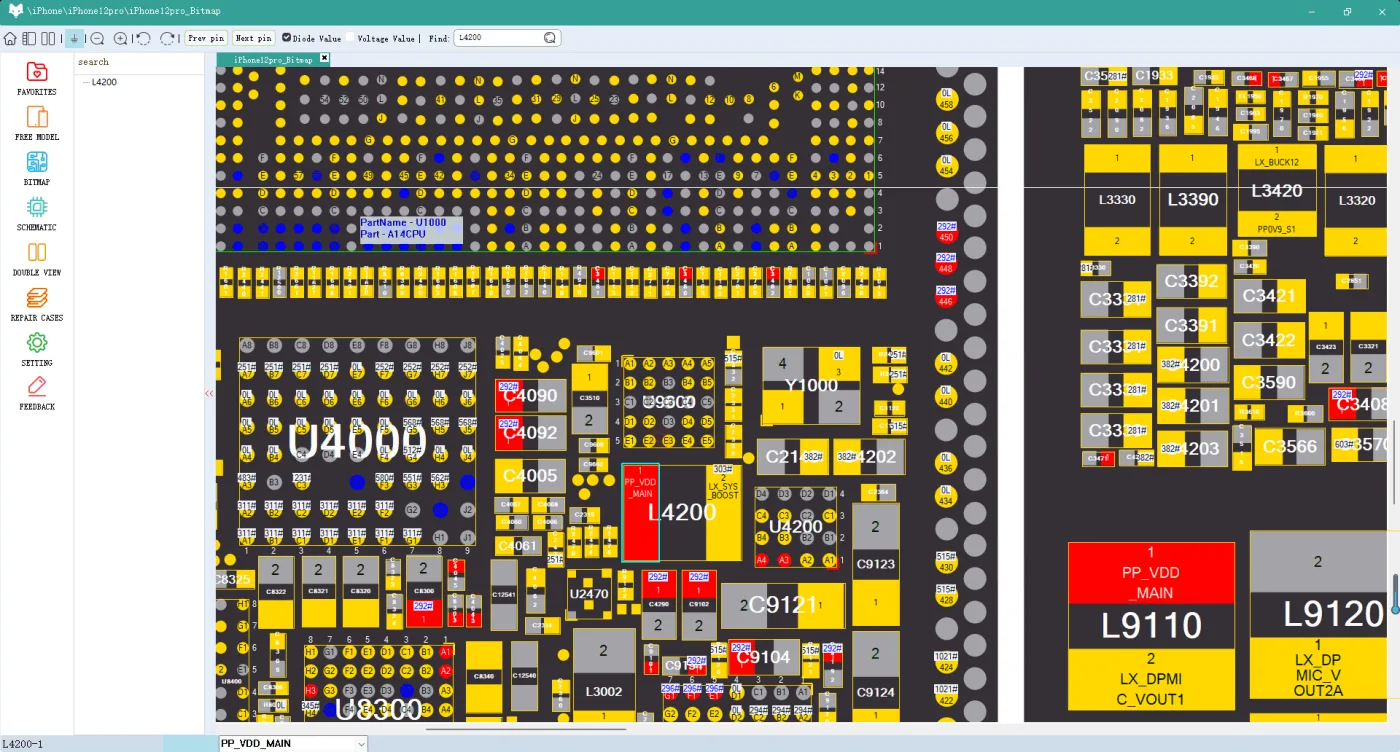Open the Free Model section
Image resolution: width=1400 pixels, height=752 pixels.
tap(37, 123)
